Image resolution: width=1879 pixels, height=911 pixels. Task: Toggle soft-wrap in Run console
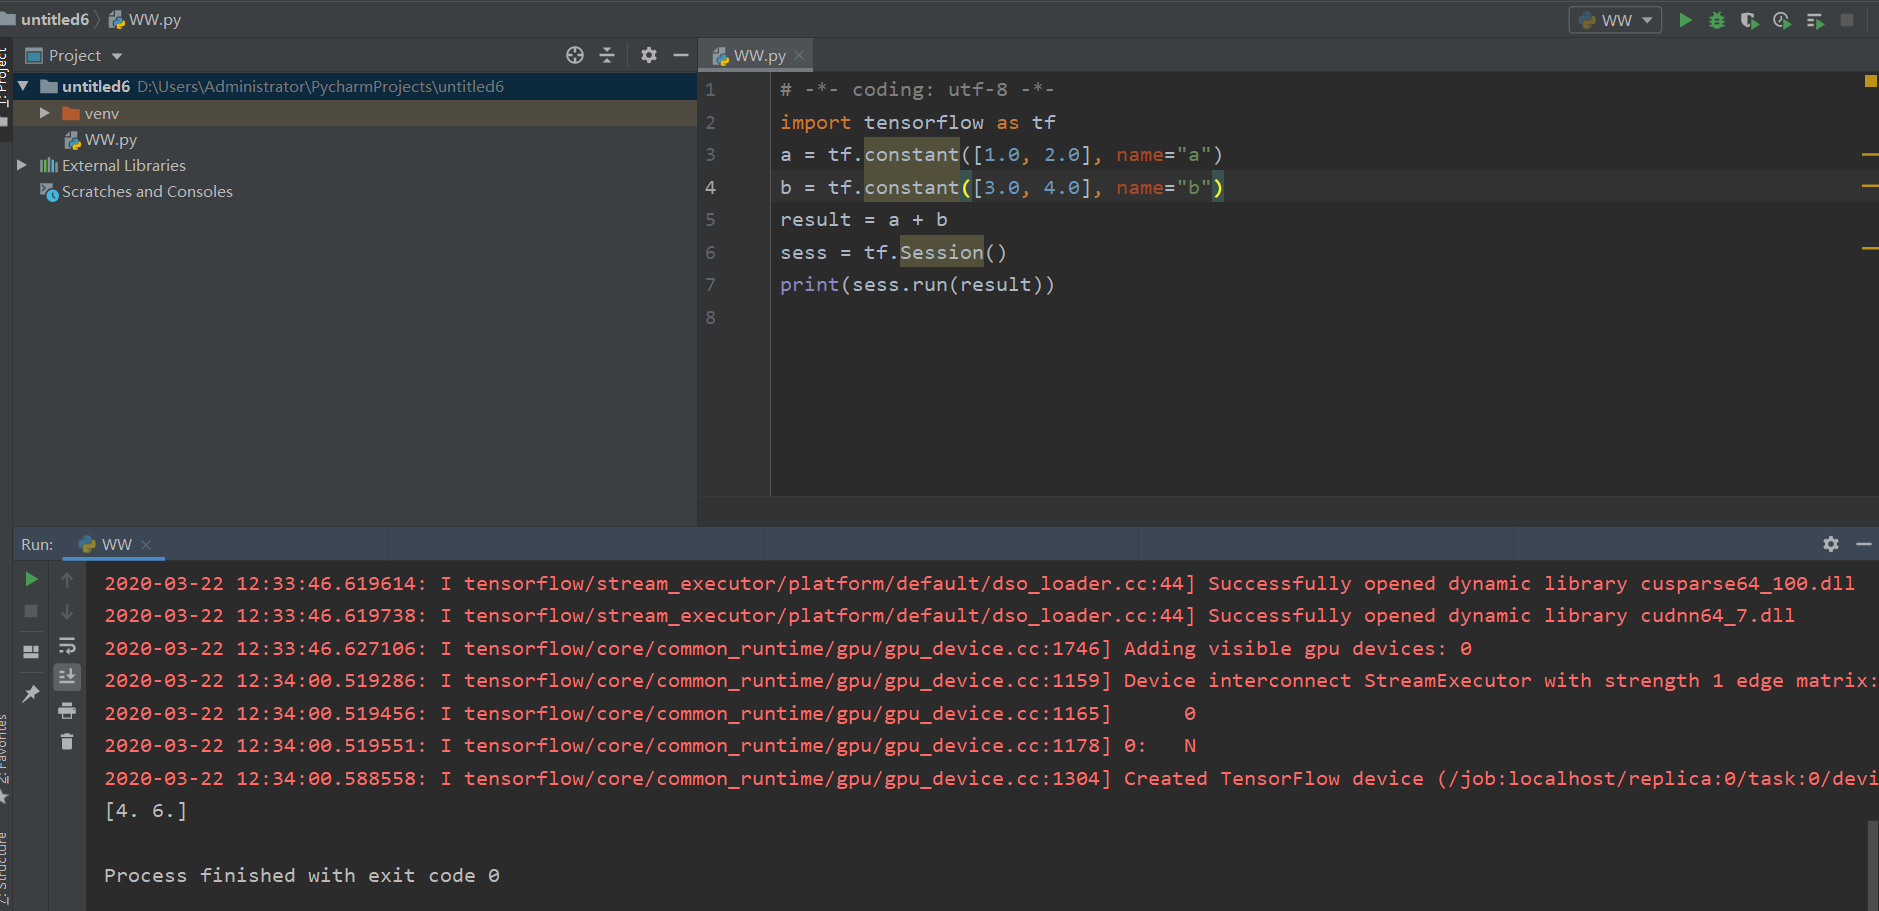click(67, 645)
